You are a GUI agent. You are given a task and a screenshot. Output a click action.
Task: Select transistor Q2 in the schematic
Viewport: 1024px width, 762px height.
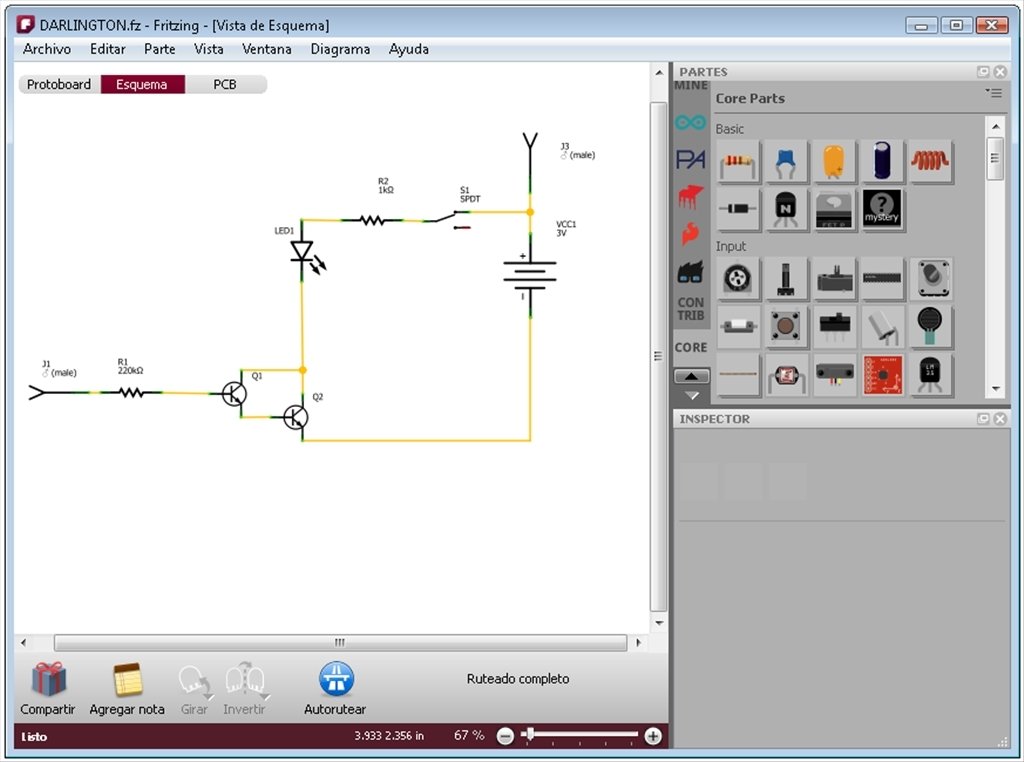(296, 417)
